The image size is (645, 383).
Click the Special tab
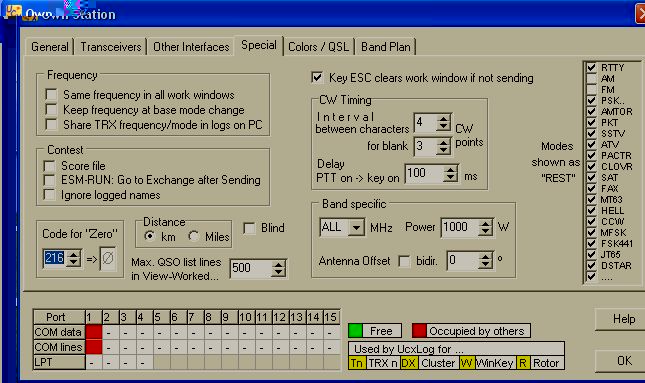pos(259,45)
